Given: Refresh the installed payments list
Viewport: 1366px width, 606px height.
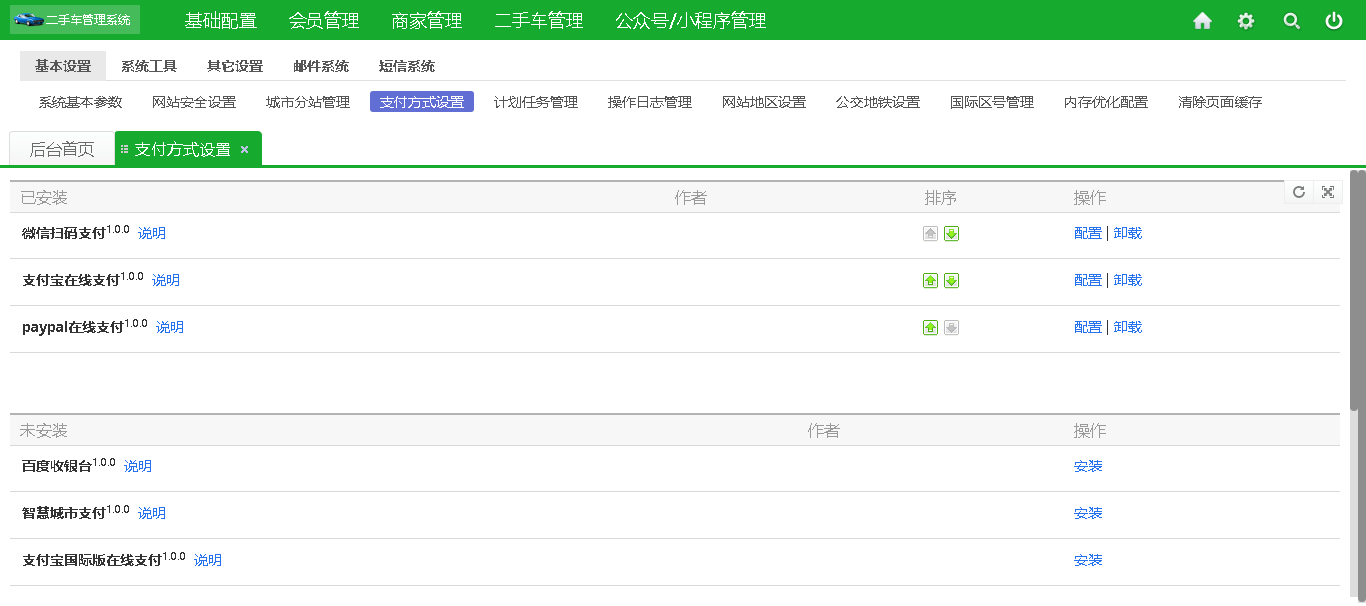Looking at the screenshot, I should click(x=1298, y=192).
